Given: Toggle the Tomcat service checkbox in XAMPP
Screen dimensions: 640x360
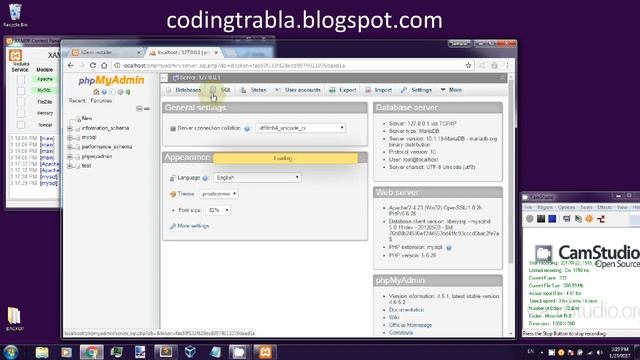Looking at the screenshot, I should (21, 125).
